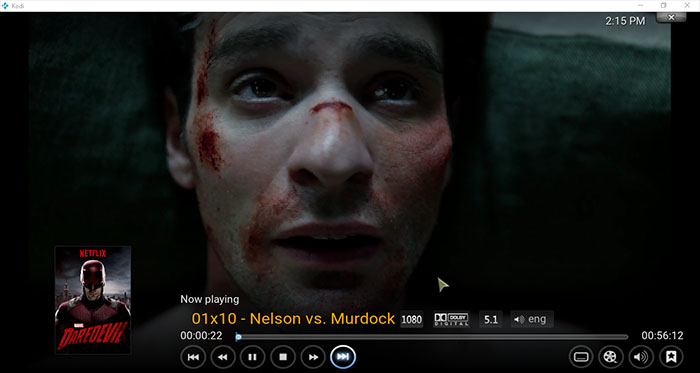
Task: Close the fullscreen OSD with X tab
Action: (671, 17)
